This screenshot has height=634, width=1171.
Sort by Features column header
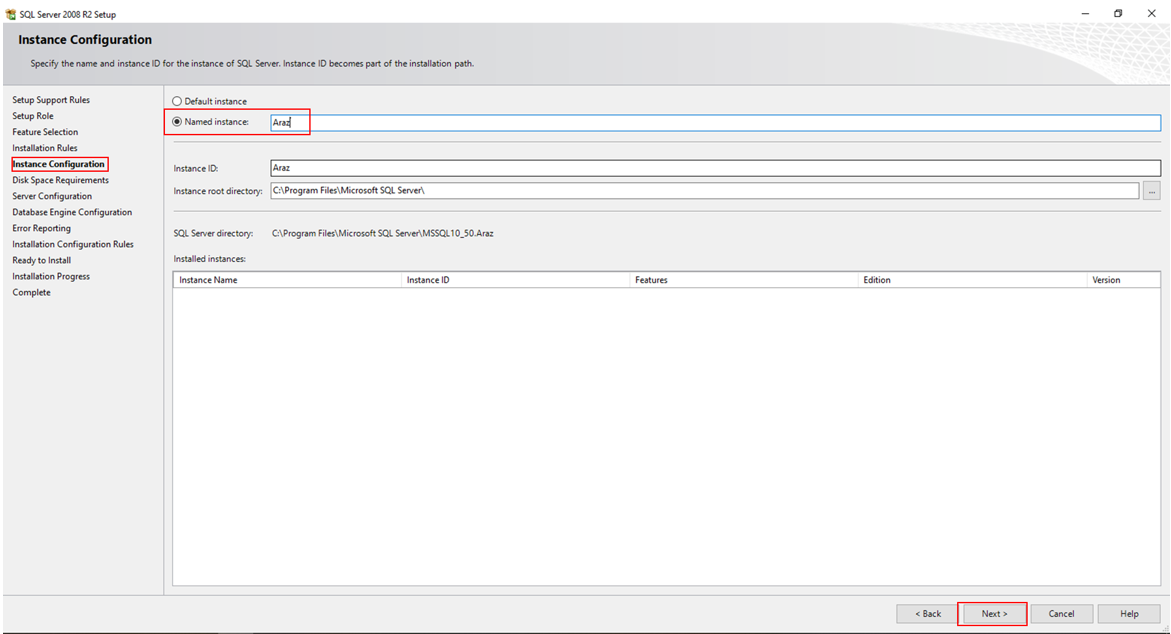tap(744, 280)
